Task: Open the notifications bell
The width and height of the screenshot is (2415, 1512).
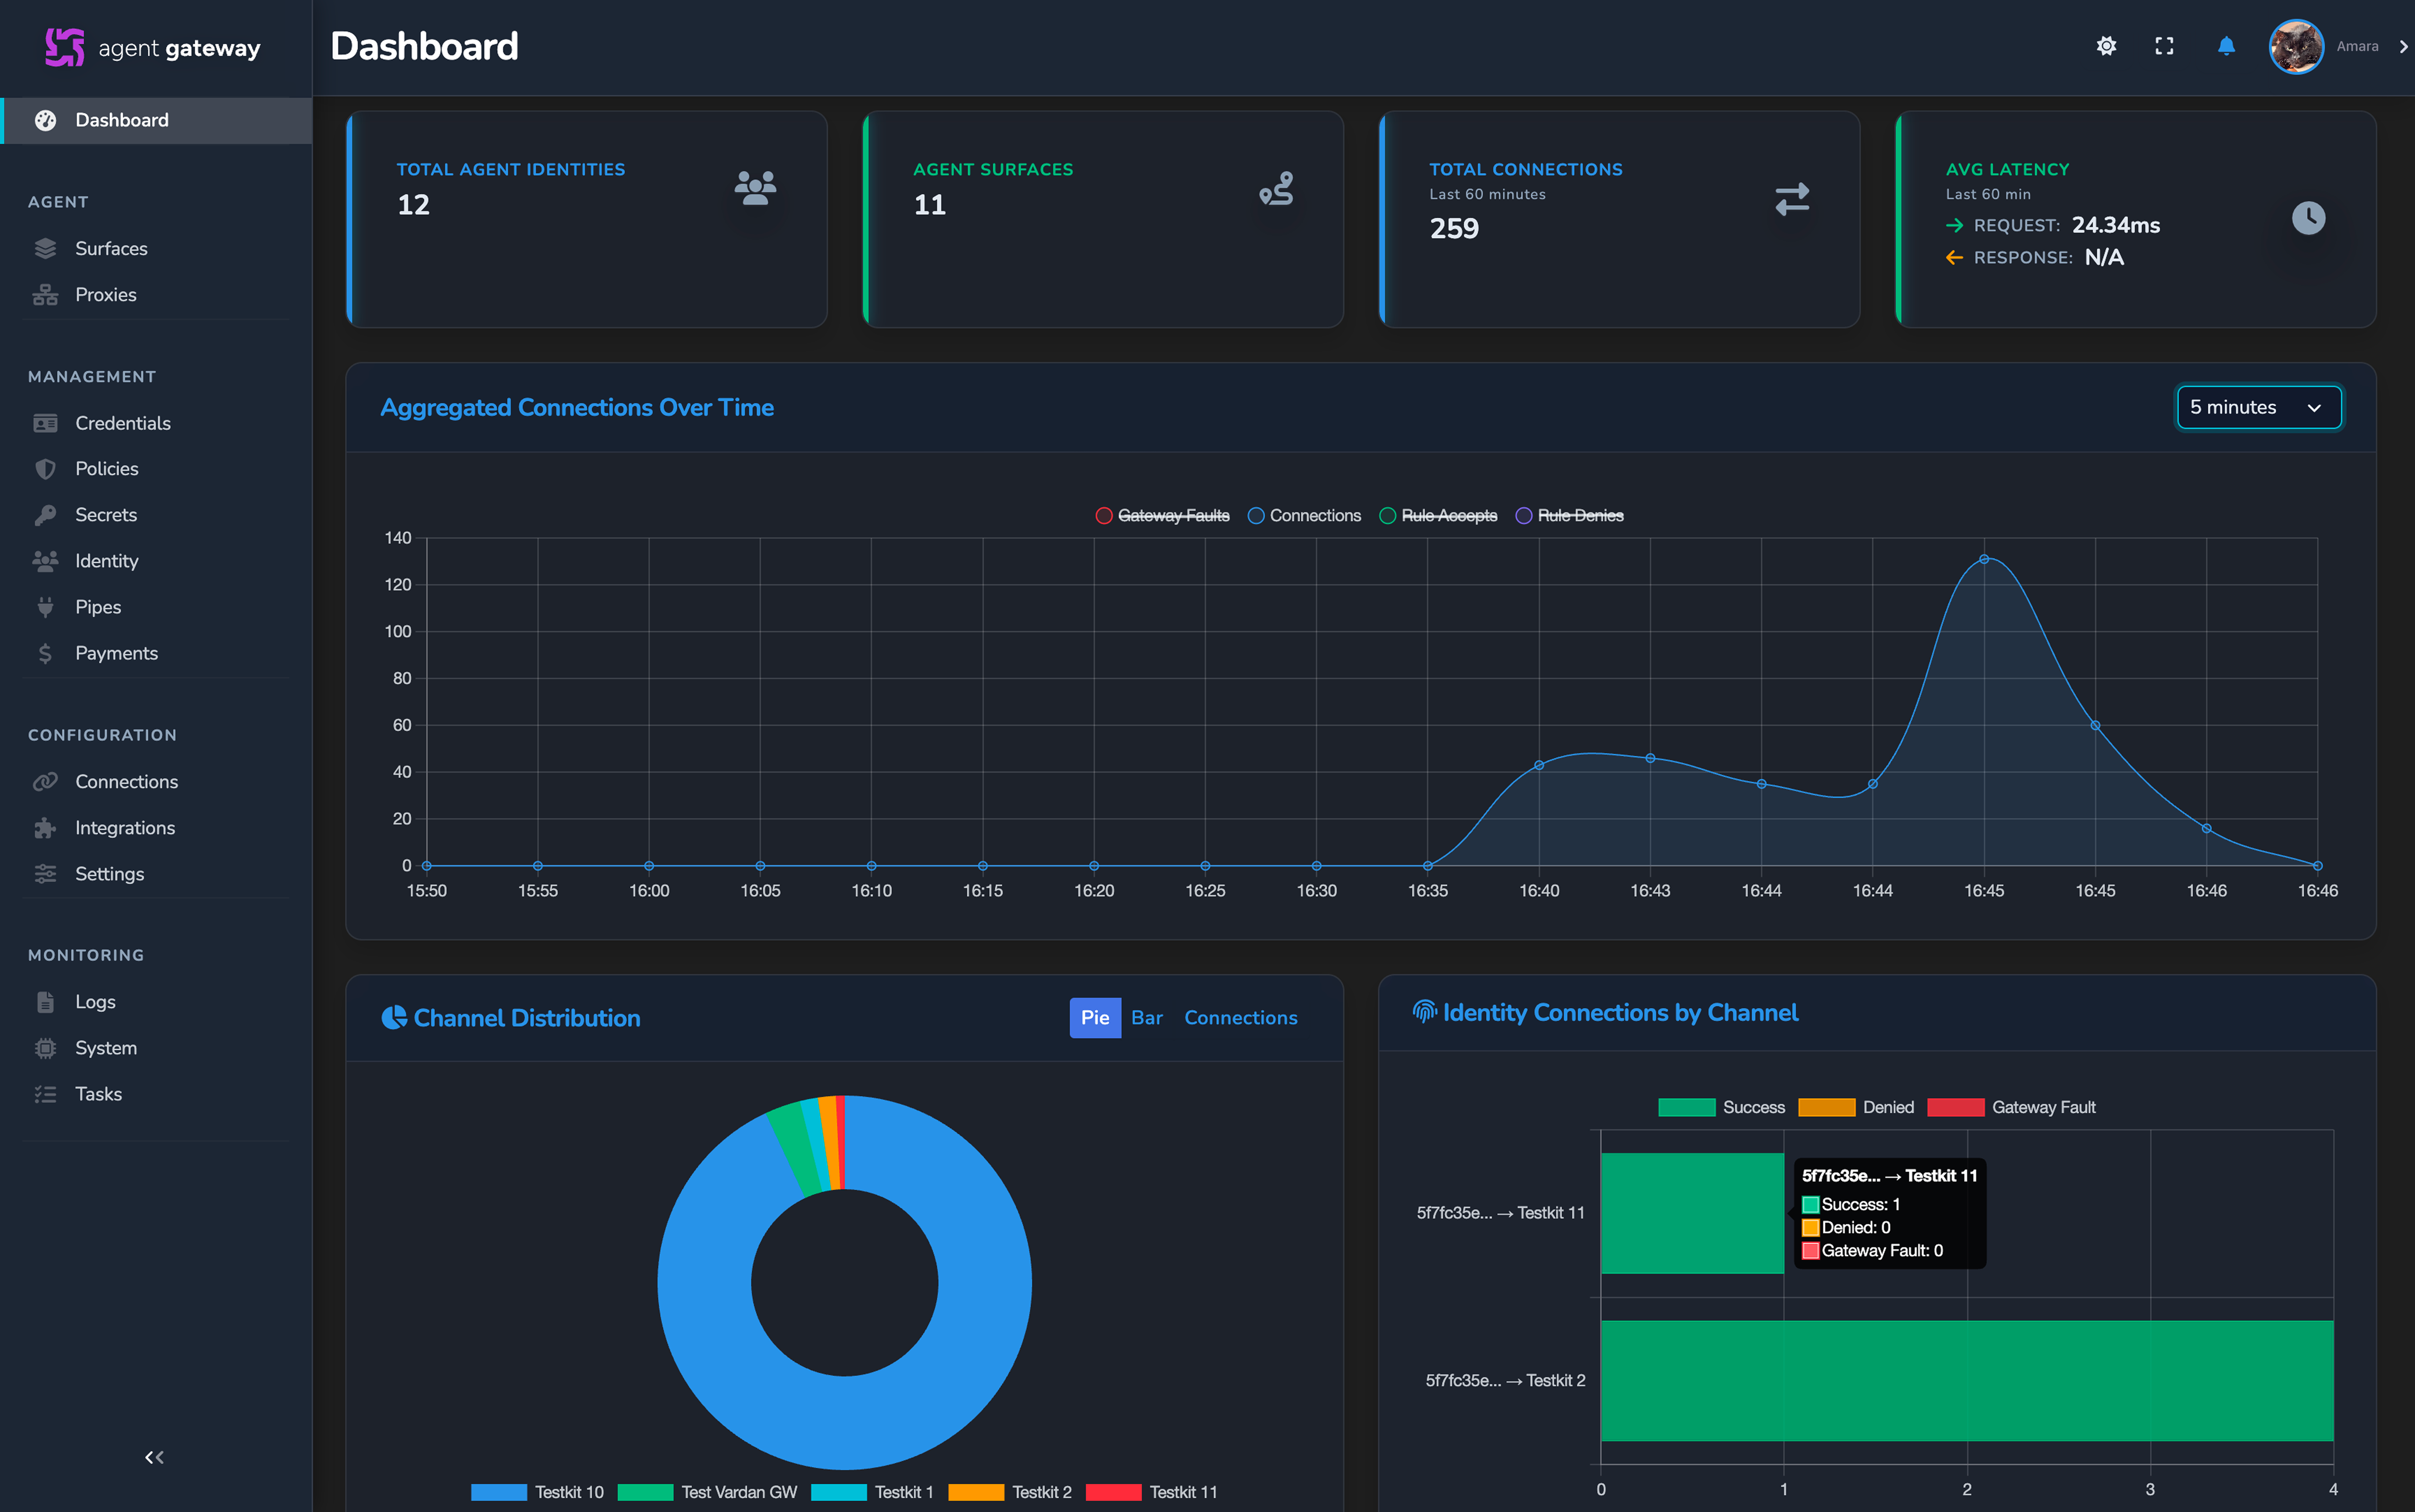Action: [2226, 46]
